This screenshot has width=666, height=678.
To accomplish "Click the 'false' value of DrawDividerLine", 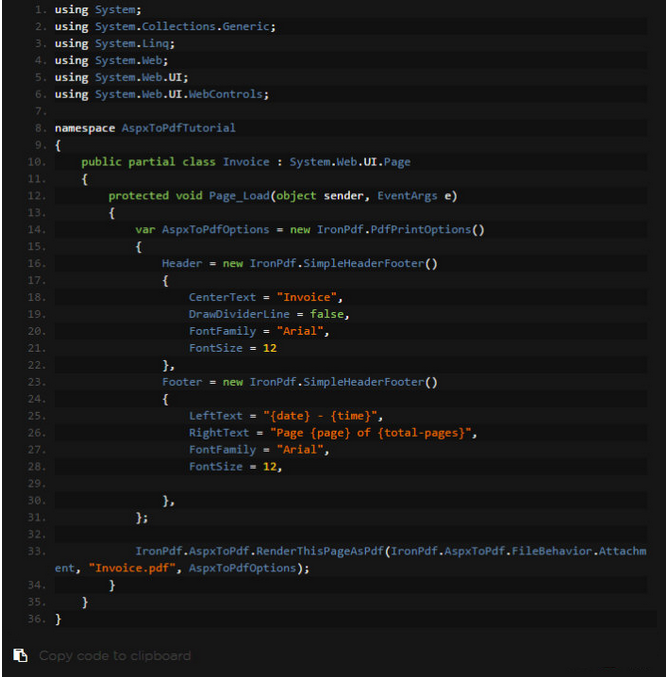I will pyautogui.click(x=326, y=314).
